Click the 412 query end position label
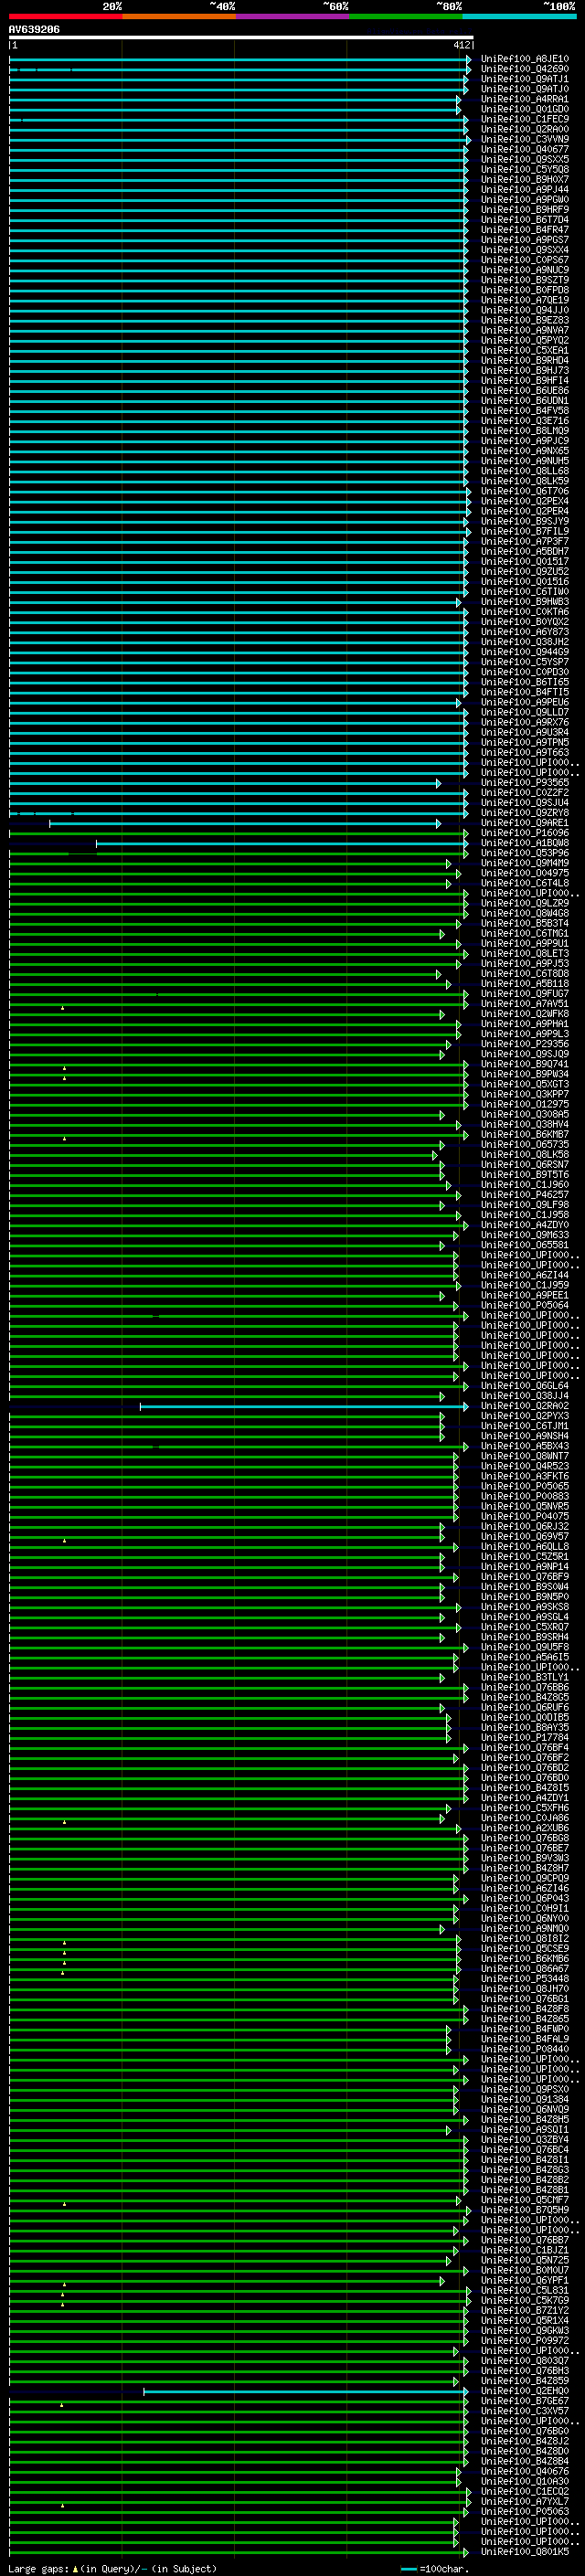 pos(461,45)
